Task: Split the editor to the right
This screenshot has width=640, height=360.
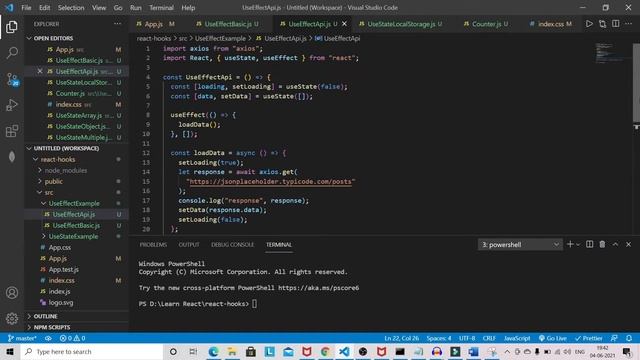Action: (616, 24)
